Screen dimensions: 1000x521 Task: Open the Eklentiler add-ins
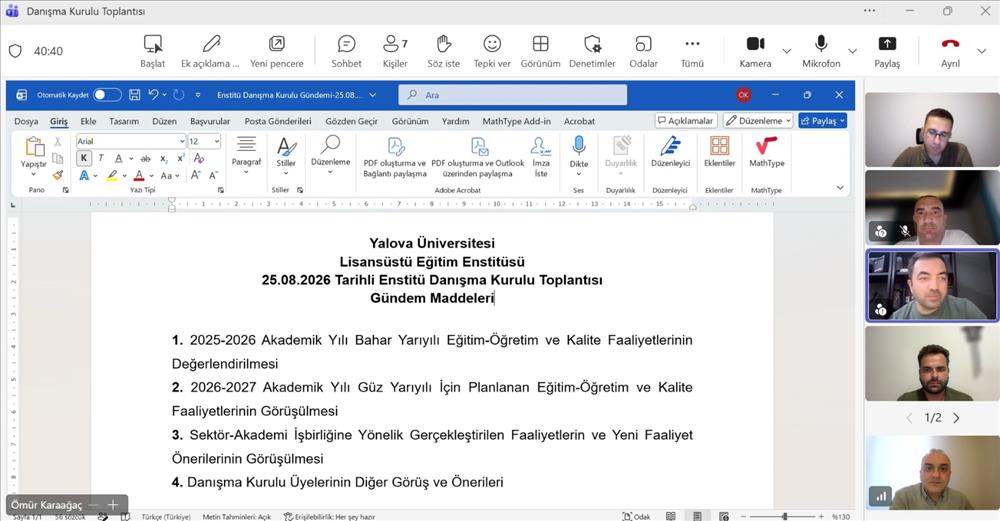(x=719, y=152)
